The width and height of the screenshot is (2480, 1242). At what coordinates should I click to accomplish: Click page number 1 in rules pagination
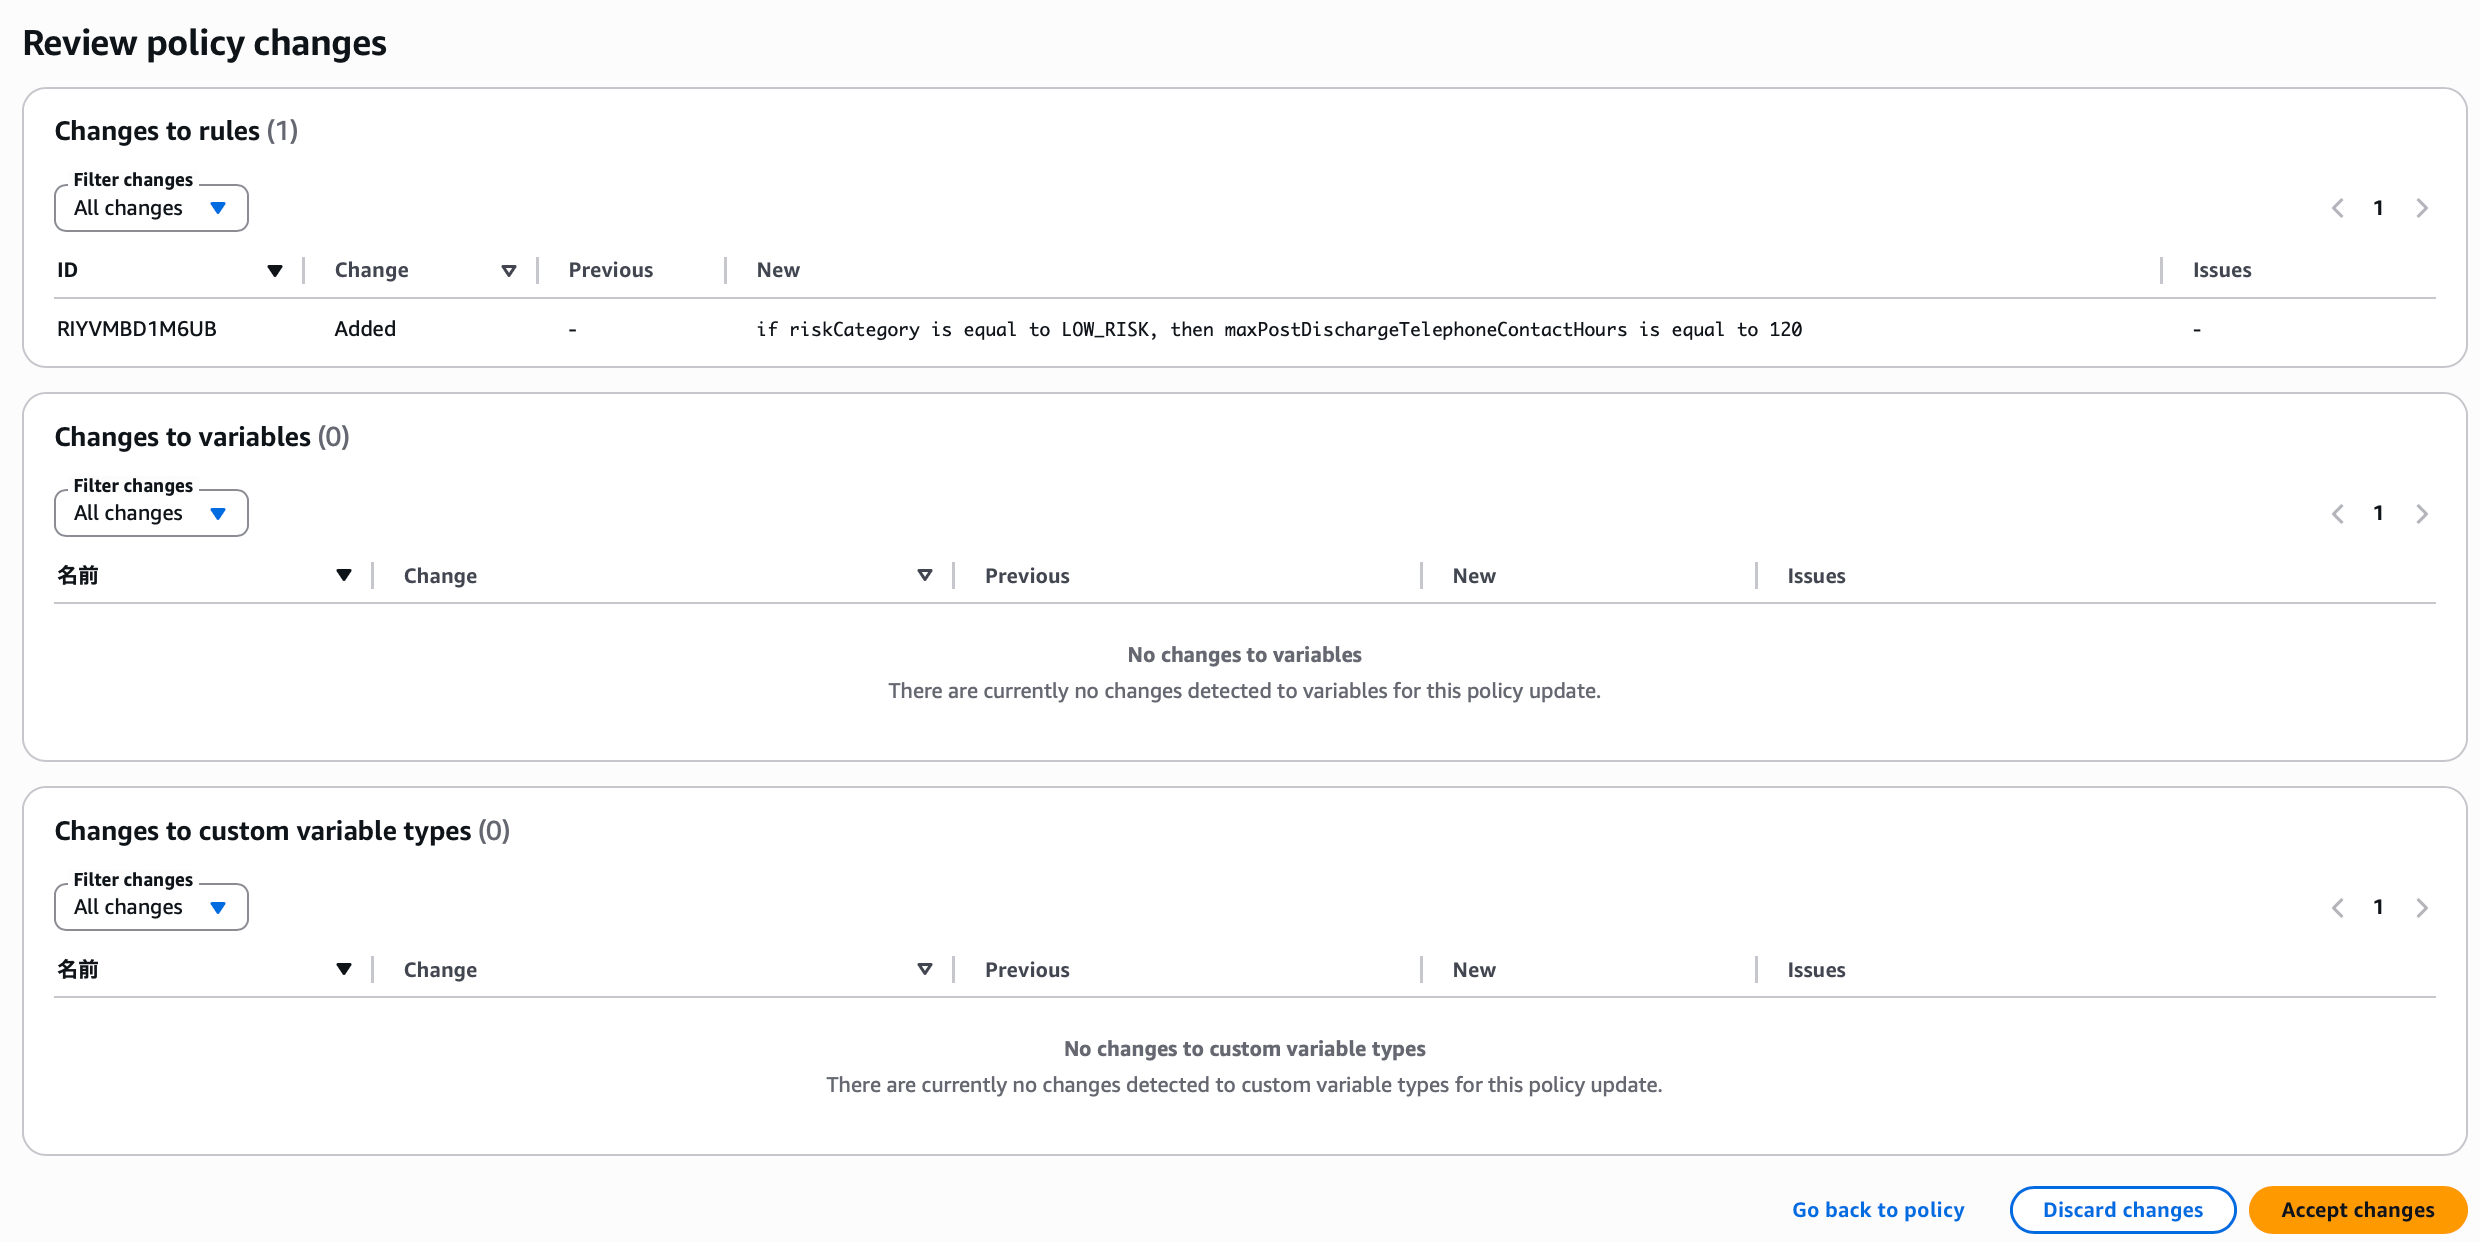pyautogui.click(x=2379, y=208)
